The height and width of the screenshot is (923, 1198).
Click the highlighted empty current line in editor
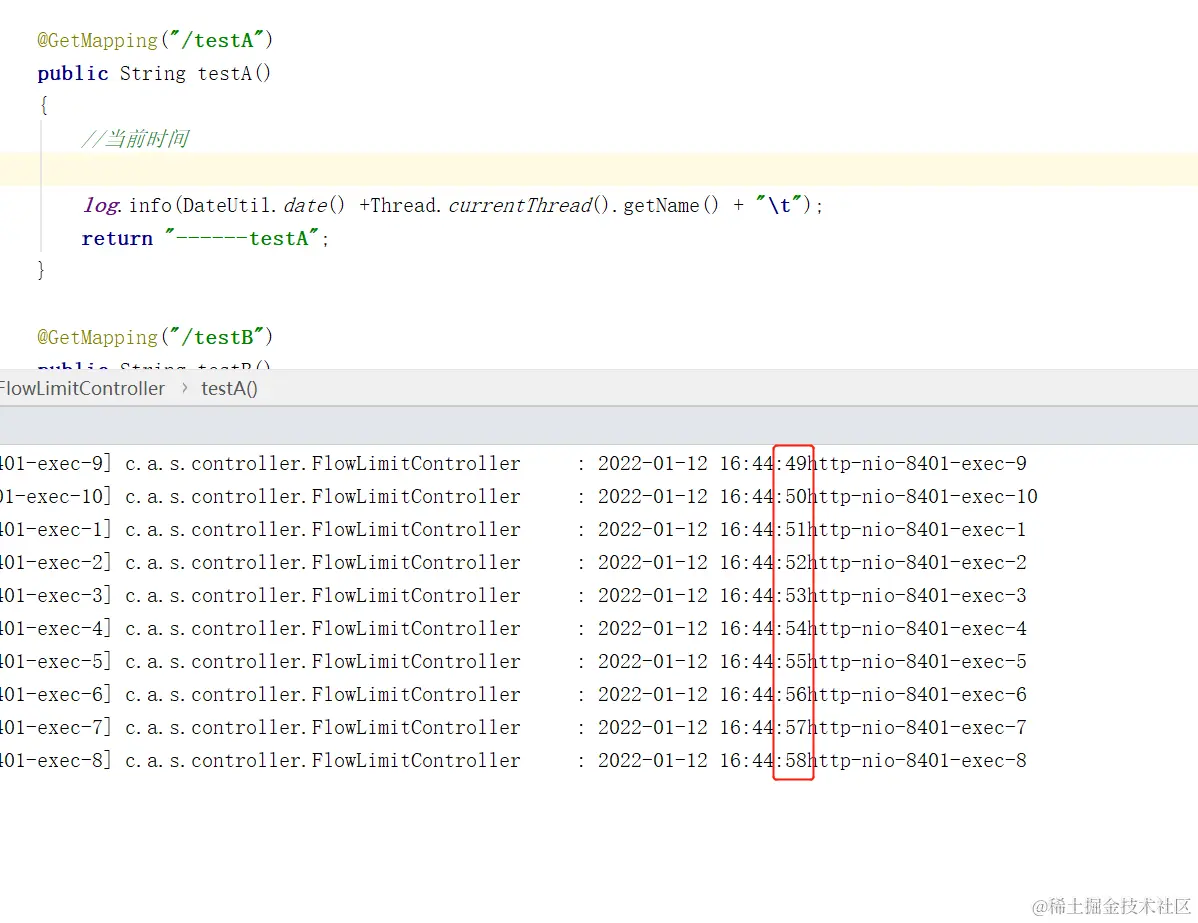pyautogui.click(x=599, y=170)
